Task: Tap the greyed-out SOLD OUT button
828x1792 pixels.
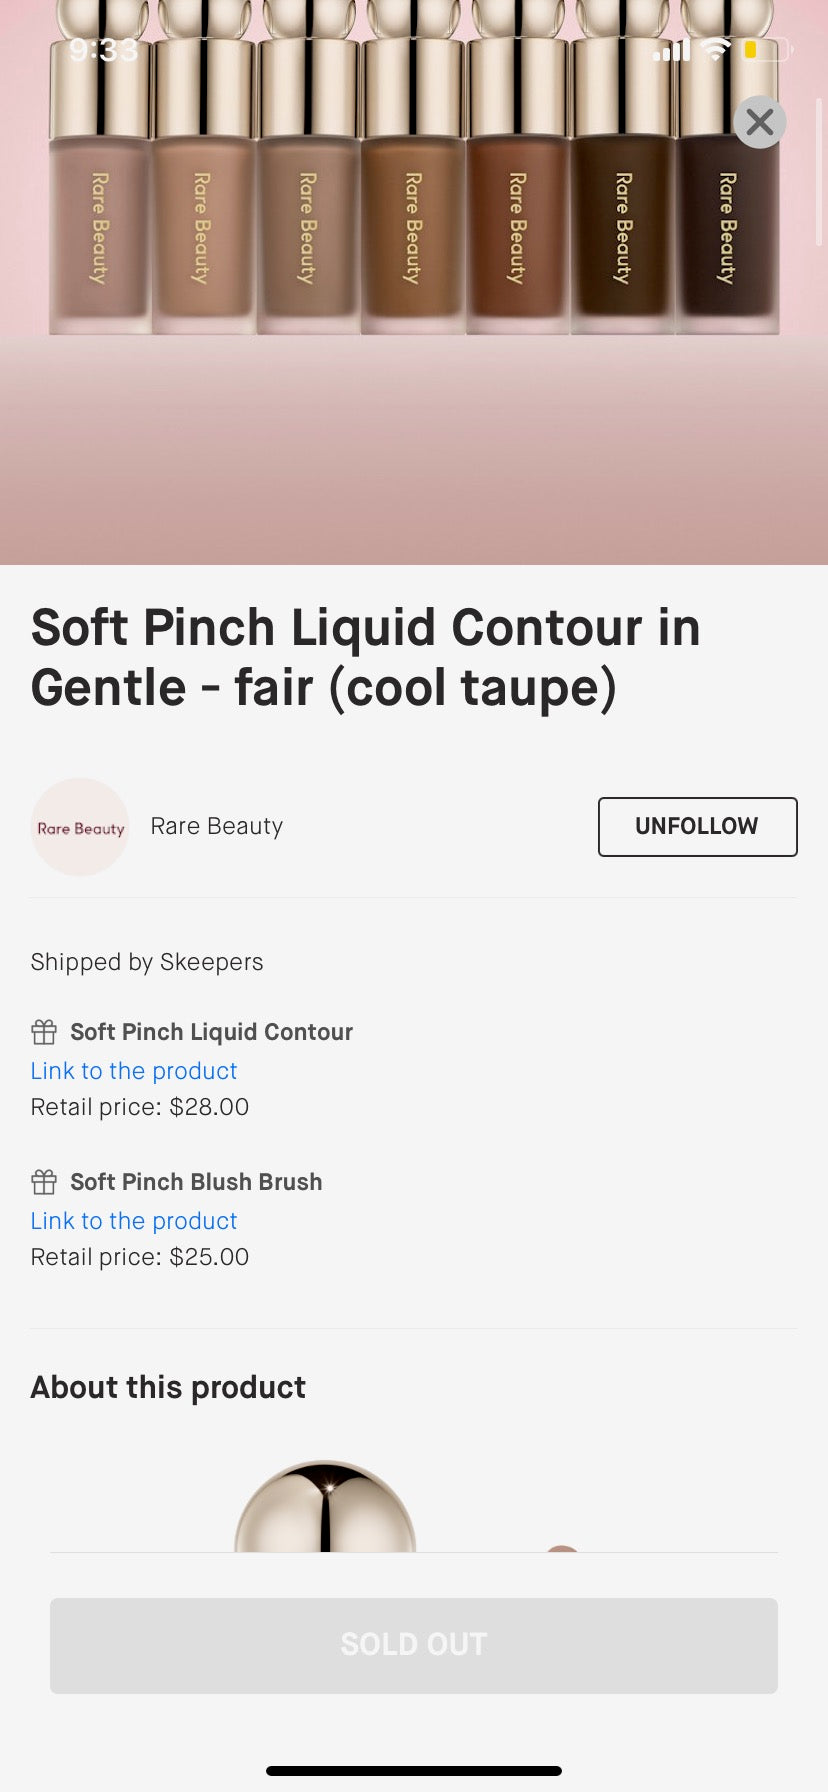Action: [x=414, y=1645]
